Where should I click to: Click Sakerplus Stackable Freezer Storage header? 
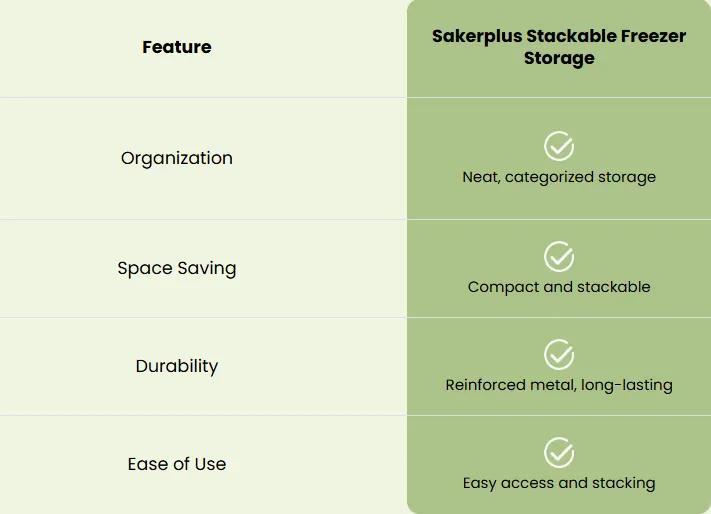coord(559,47)
